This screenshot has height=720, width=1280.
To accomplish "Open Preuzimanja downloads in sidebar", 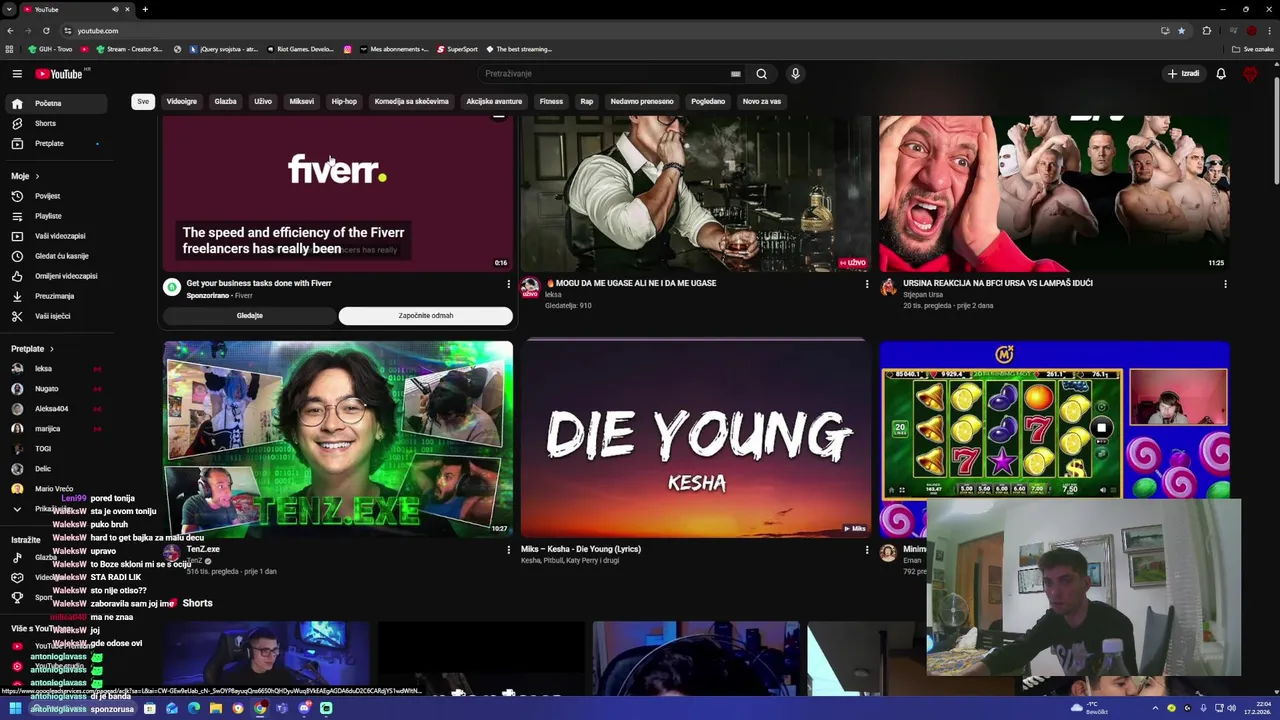I will (56, 296).
